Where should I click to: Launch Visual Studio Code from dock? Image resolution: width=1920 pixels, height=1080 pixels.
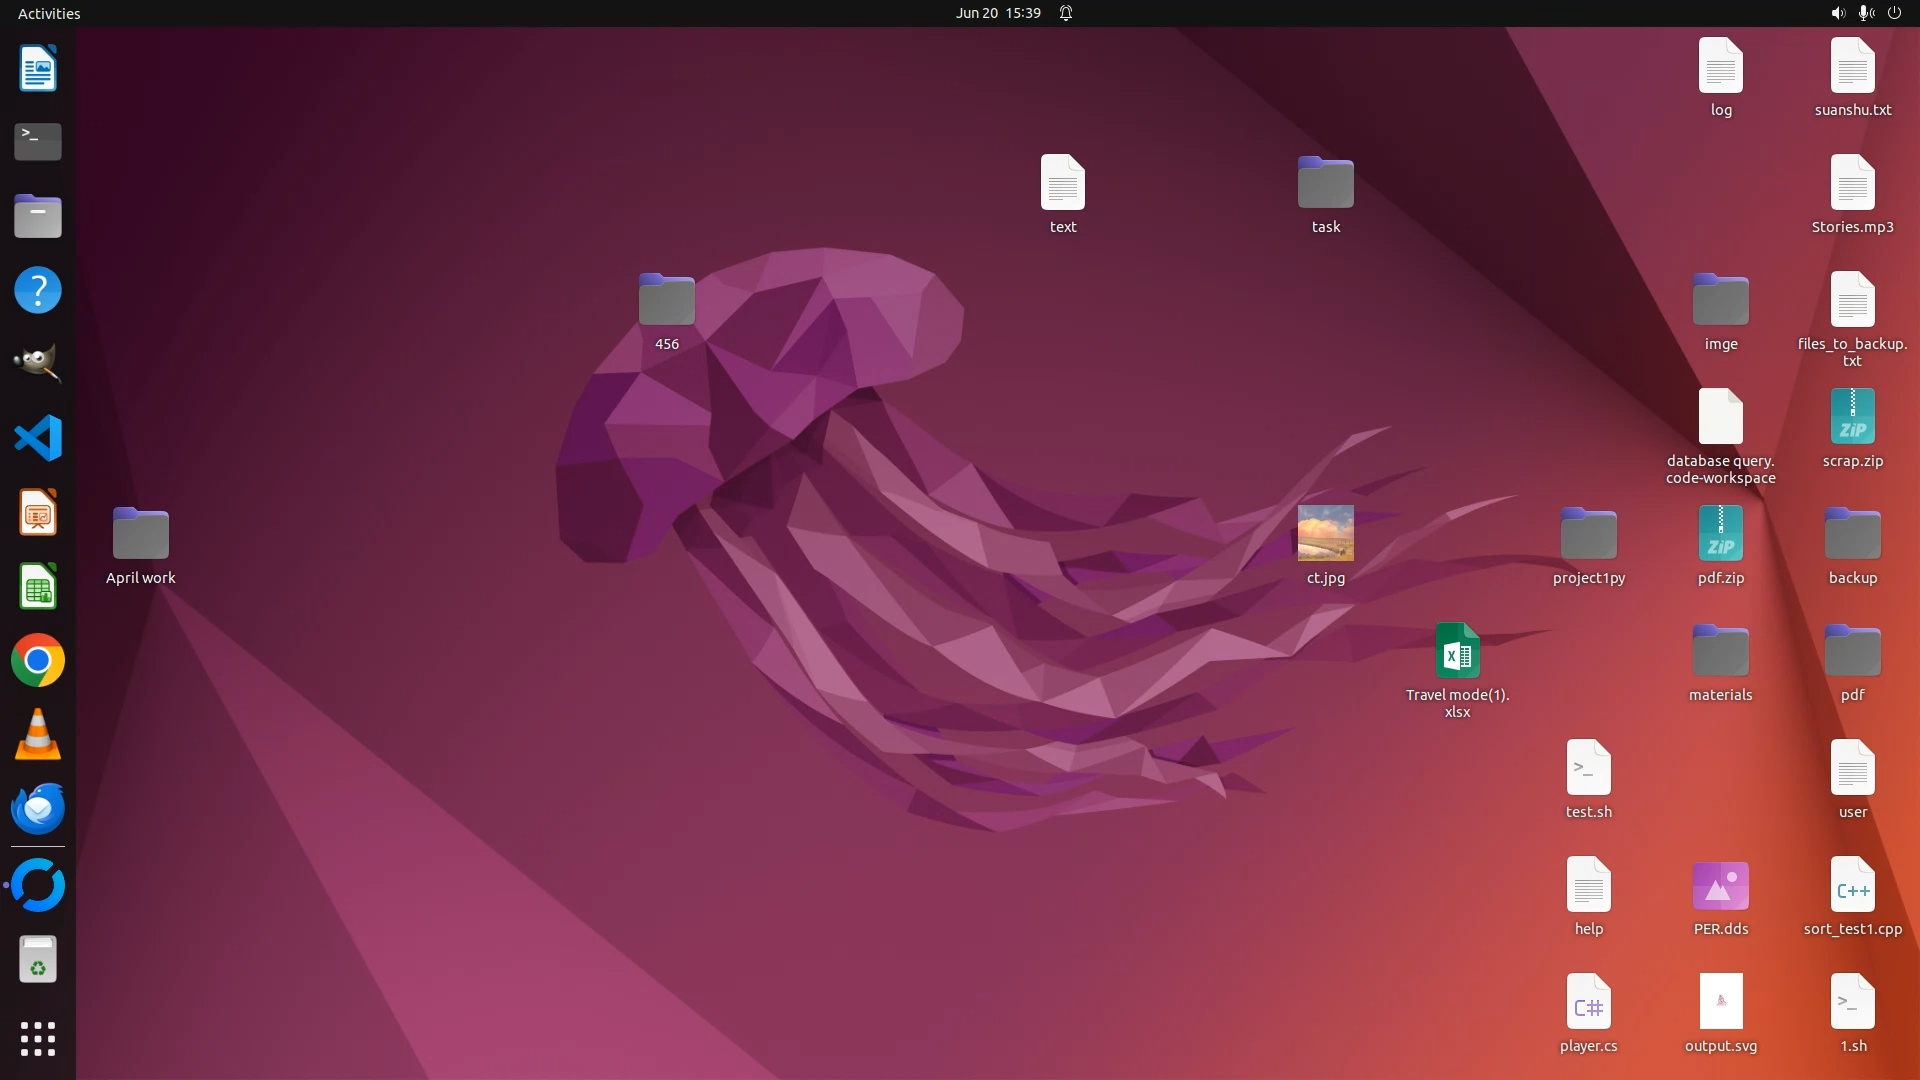pos(38,438)
